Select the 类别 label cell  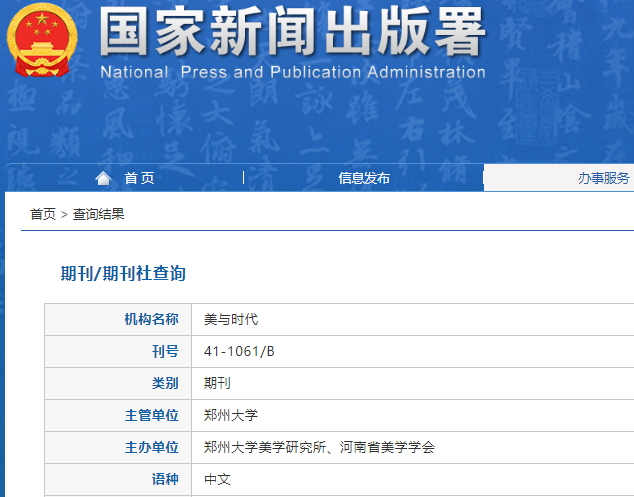[118, 383]
